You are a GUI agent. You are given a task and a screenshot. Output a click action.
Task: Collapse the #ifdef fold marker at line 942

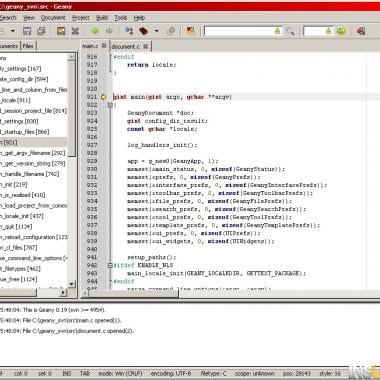110,265
